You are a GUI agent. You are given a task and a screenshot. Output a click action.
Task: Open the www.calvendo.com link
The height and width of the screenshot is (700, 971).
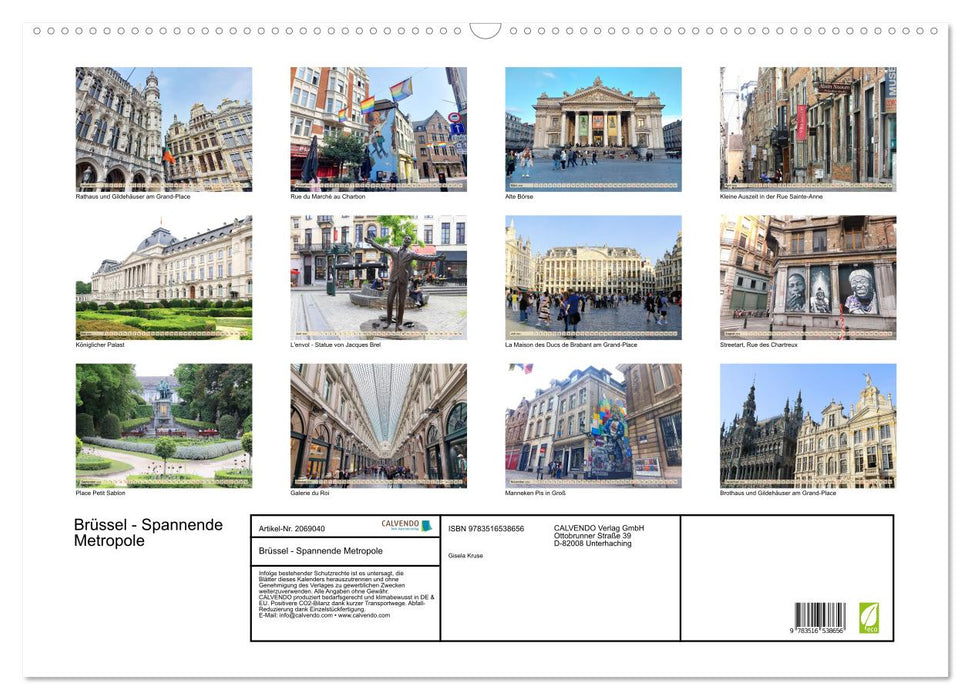click(x=363, y=615)
